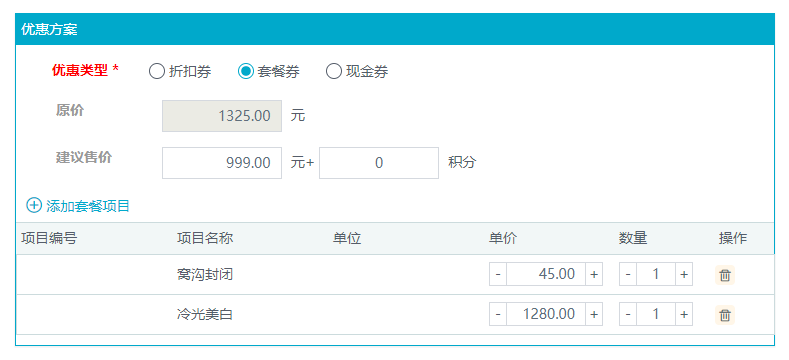The image size is (789, 360).
Task: Increase 冷光美白 quantity with plus
Action: point(684,314)
